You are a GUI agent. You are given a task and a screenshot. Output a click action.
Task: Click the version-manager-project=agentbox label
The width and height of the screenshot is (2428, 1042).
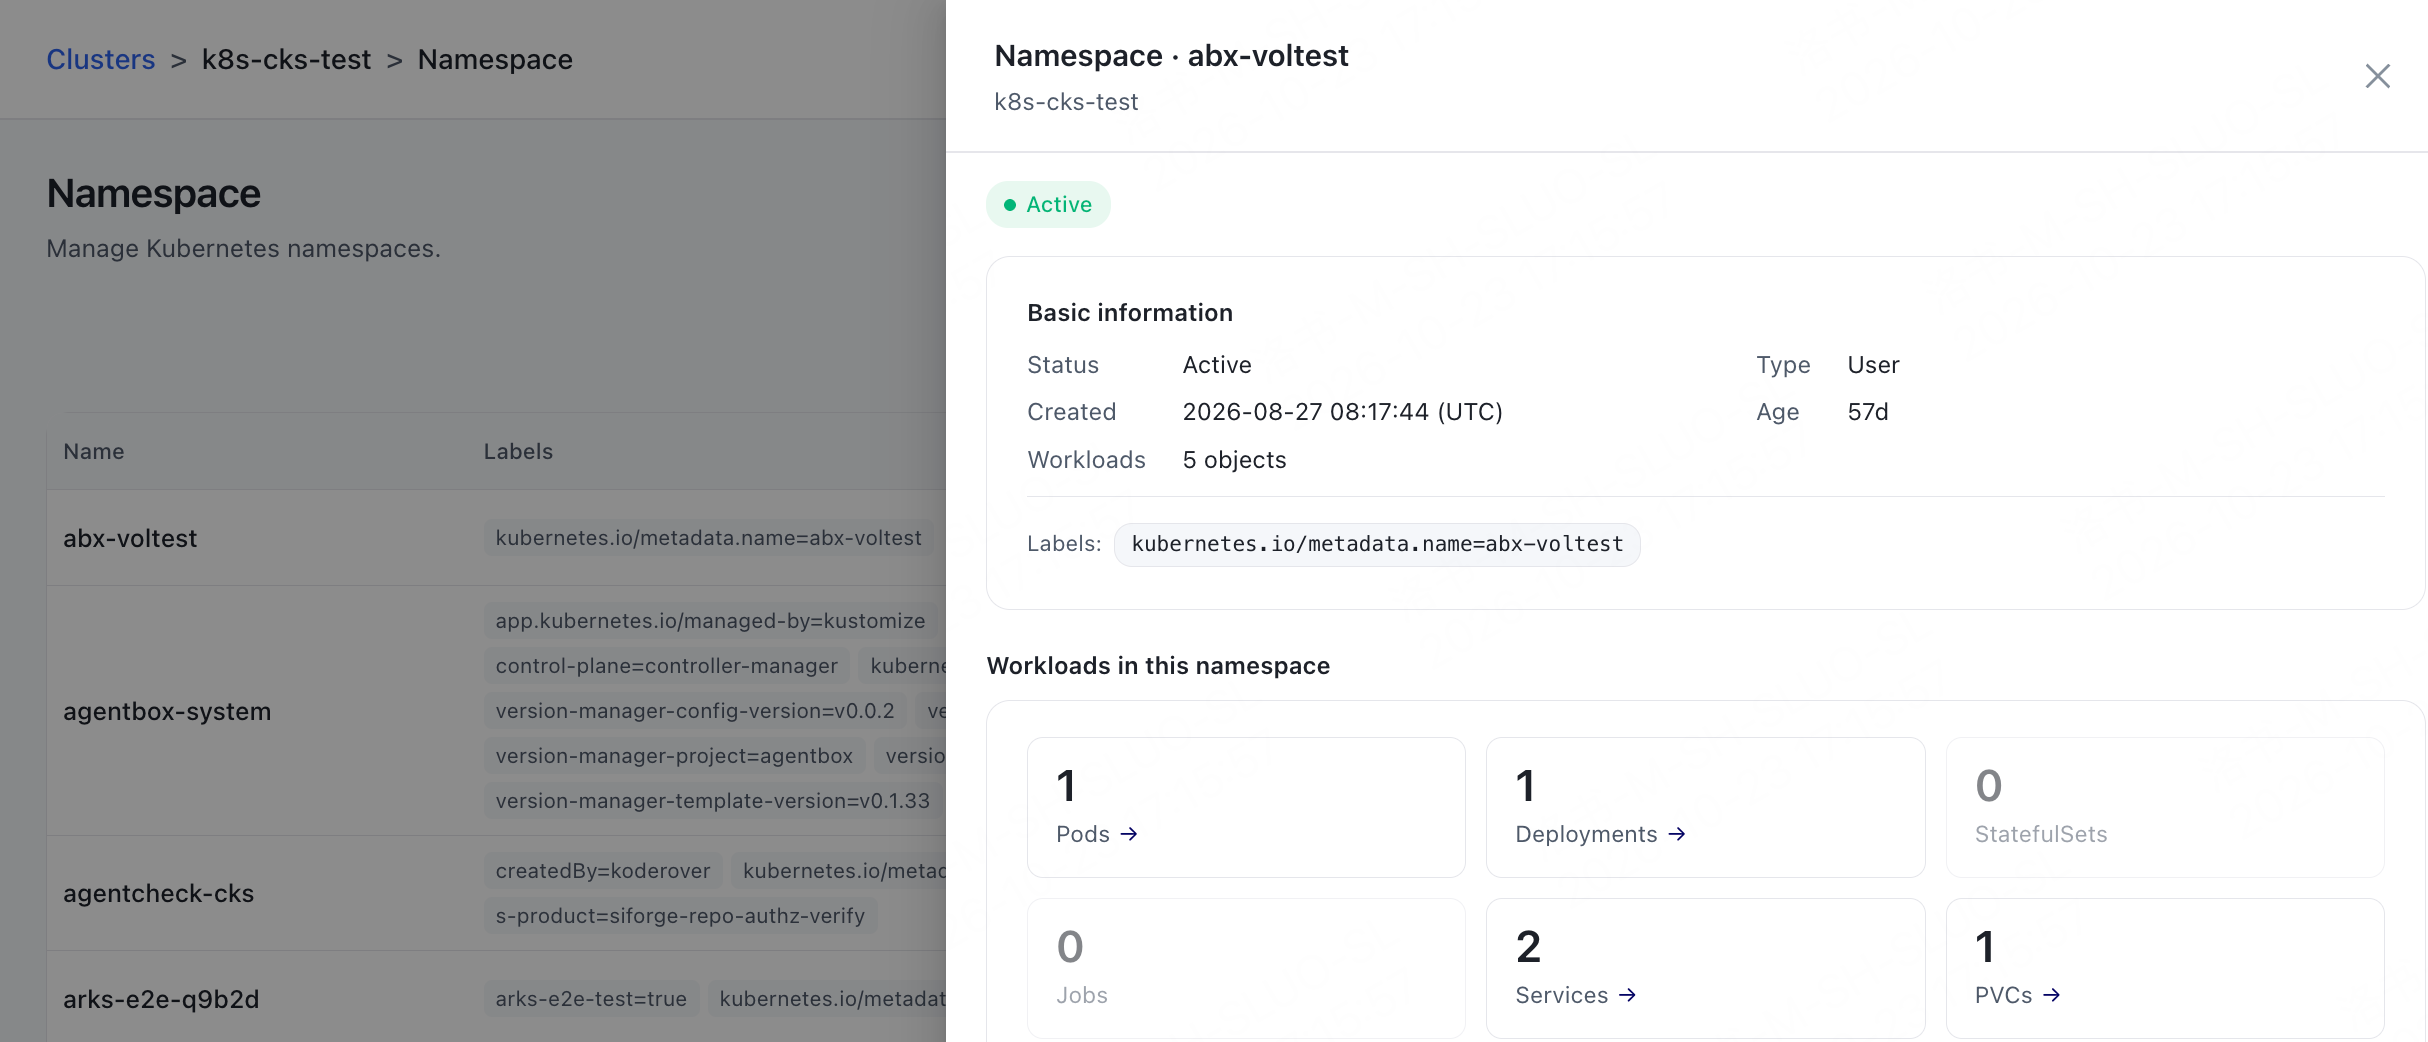tap(674, 756)
